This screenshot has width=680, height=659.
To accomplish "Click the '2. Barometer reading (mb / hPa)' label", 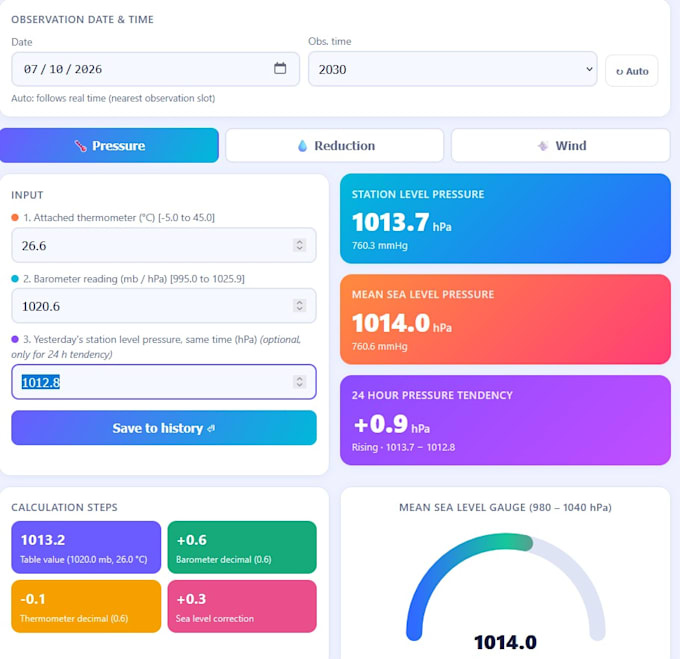I will (x=134, y=279).
